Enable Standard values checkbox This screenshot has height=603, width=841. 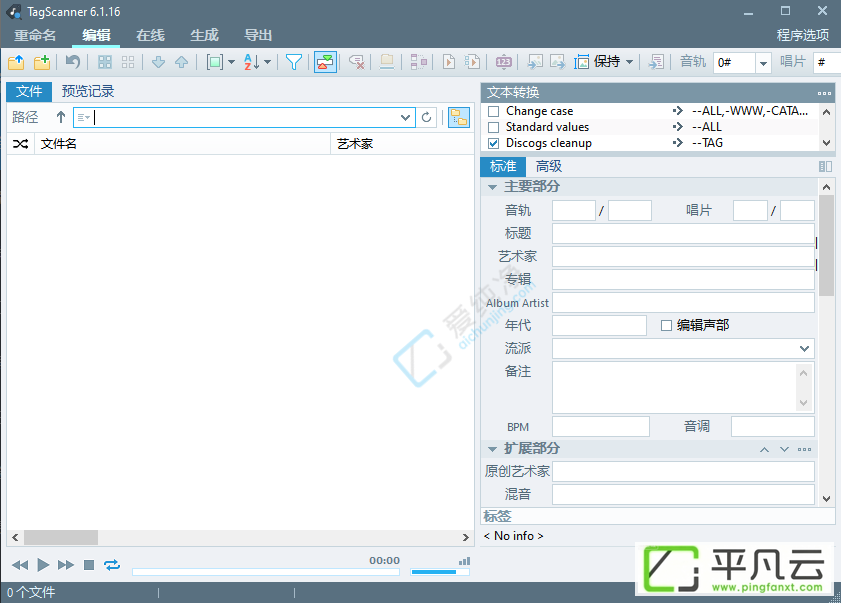[493, 128]
